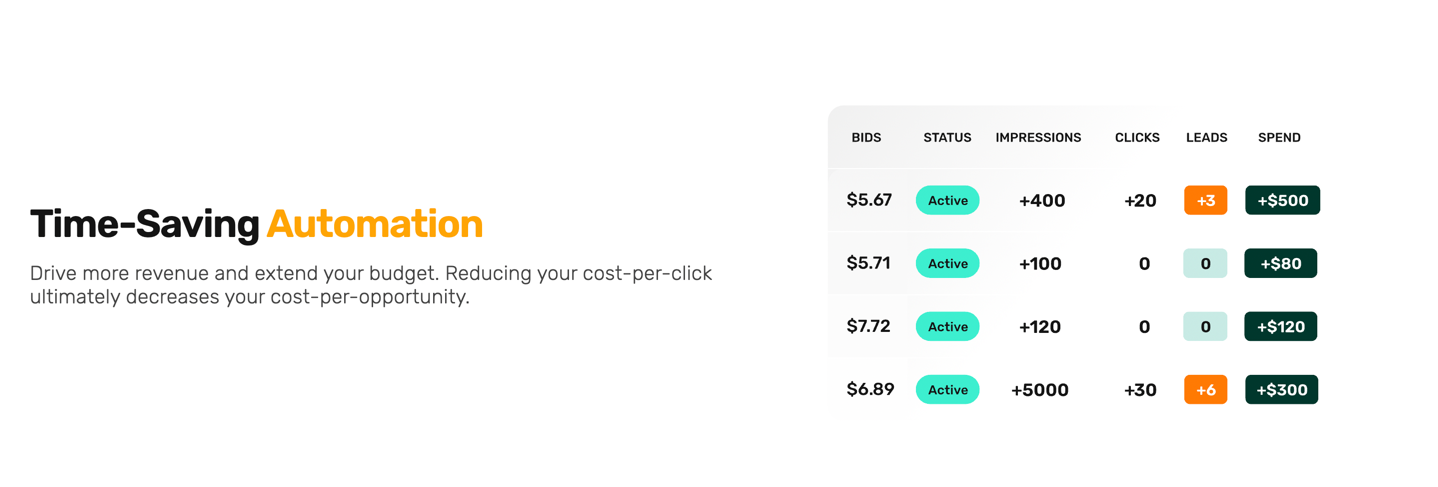Screen dimensions: 1438x487
Task: Click the +$120 spend badge
Action: (1280, 327)
